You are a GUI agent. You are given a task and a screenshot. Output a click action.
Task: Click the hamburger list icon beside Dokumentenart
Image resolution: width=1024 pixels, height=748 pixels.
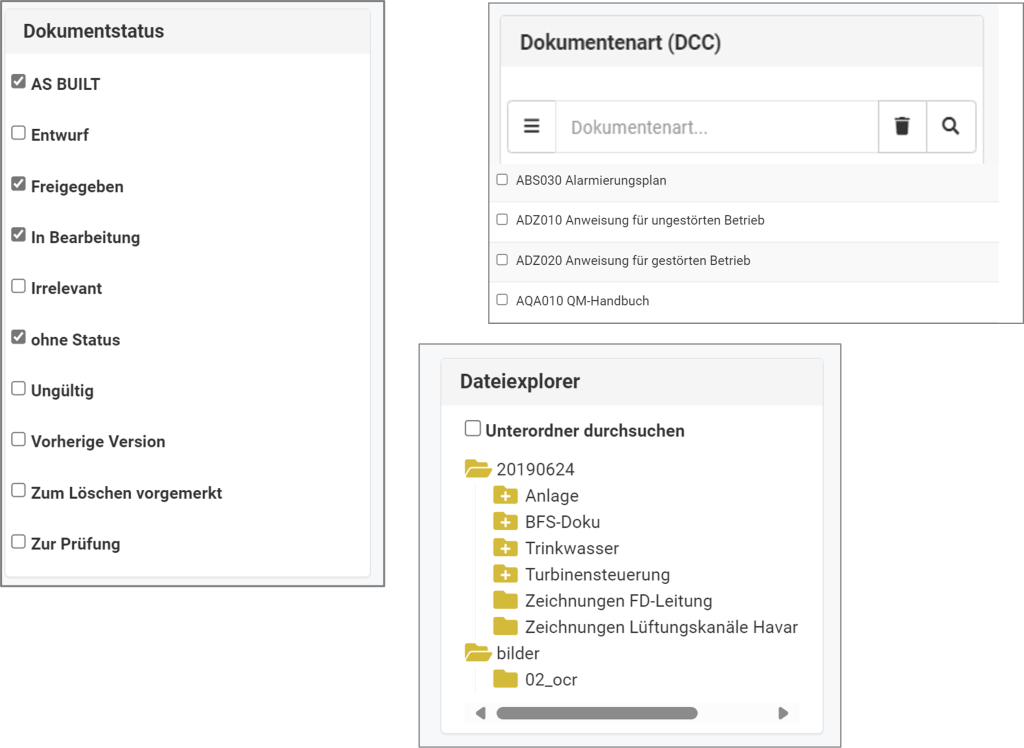click(532, 127)
